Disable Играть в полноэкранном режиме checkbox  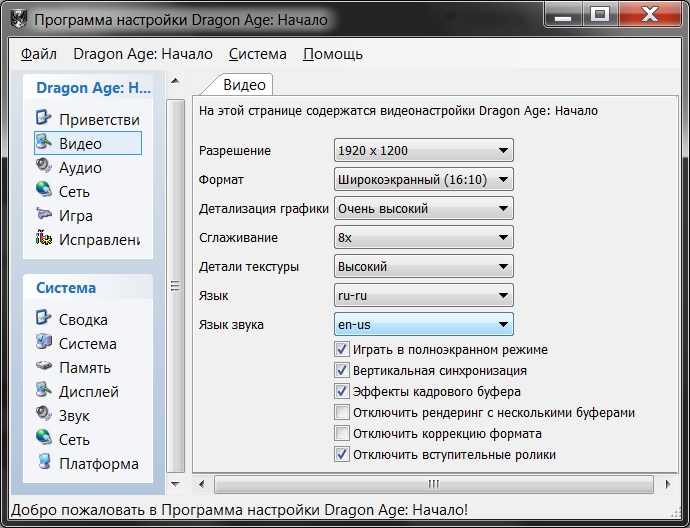pos(342,349)
